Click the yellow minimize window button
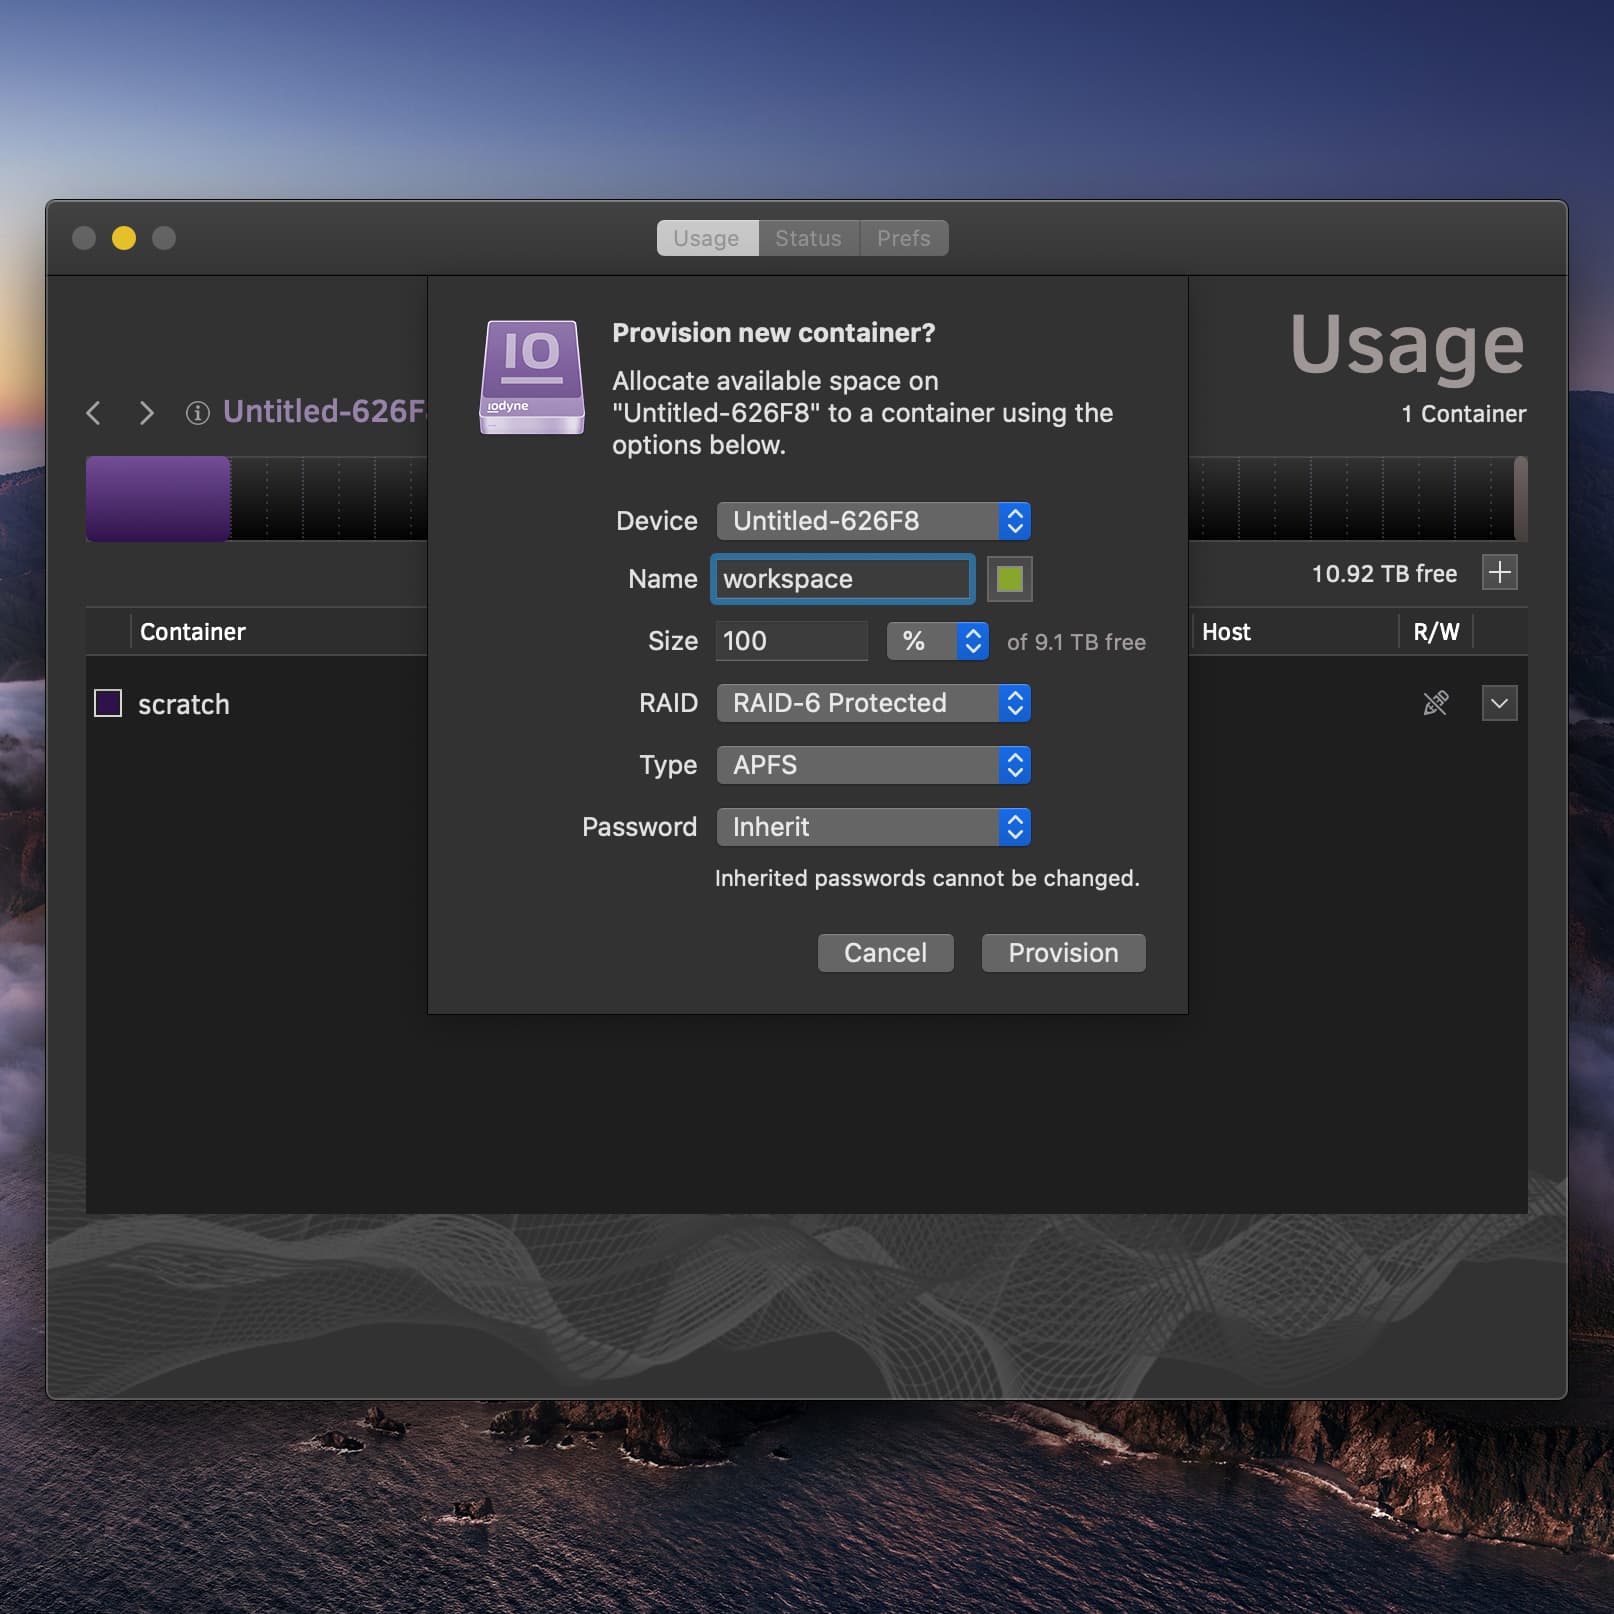Screen dimensions: 1614x1614 [124, 238]
